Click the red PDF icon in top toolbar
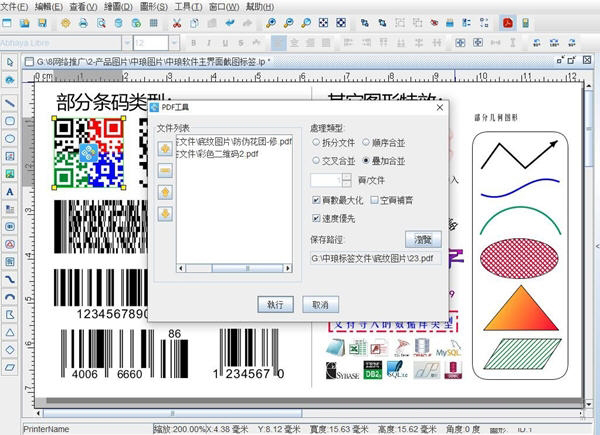Viewport: 600px width, 435px height. pyautogui.click(x=507, y=22)
